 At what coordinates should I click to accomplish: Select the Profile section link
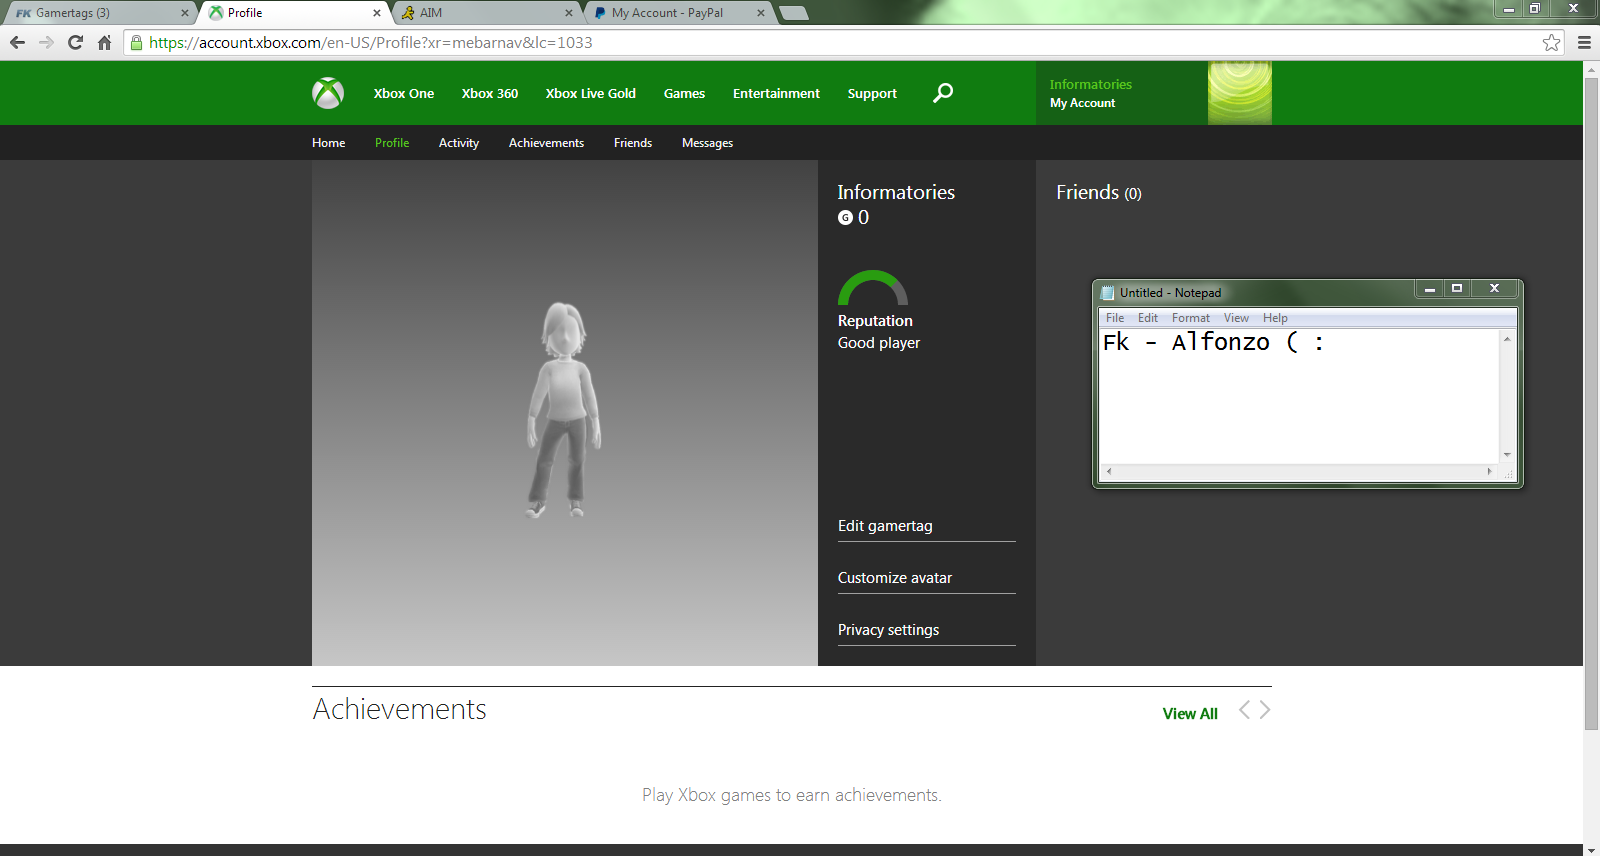[x=392, y=143]
